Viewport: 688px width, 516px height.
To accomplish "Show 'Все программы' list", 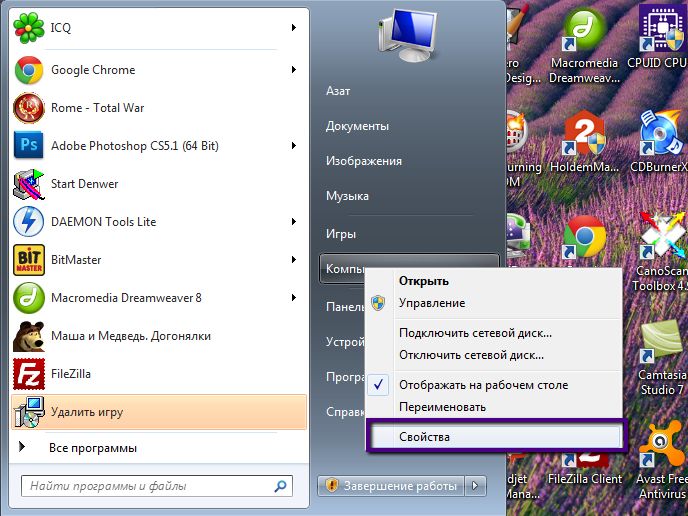I will point(93,448).
